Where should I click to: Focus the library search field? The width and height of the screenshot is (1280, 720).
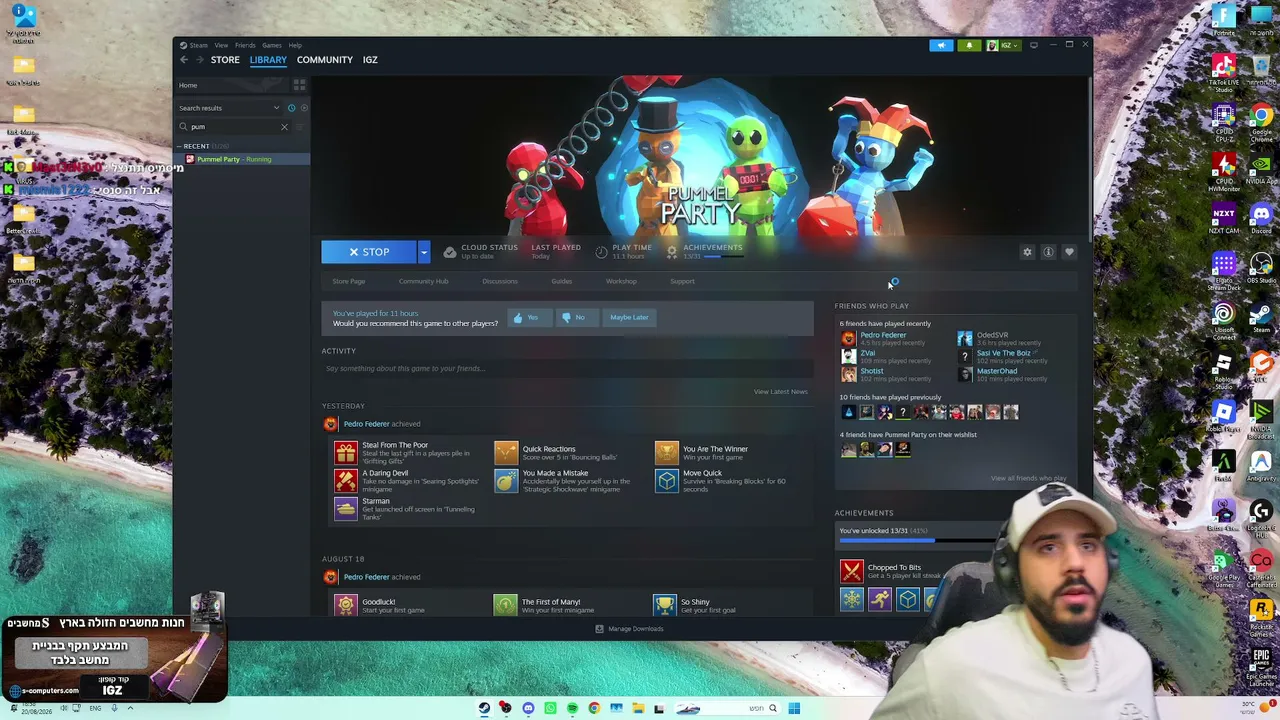coord(232,127)
